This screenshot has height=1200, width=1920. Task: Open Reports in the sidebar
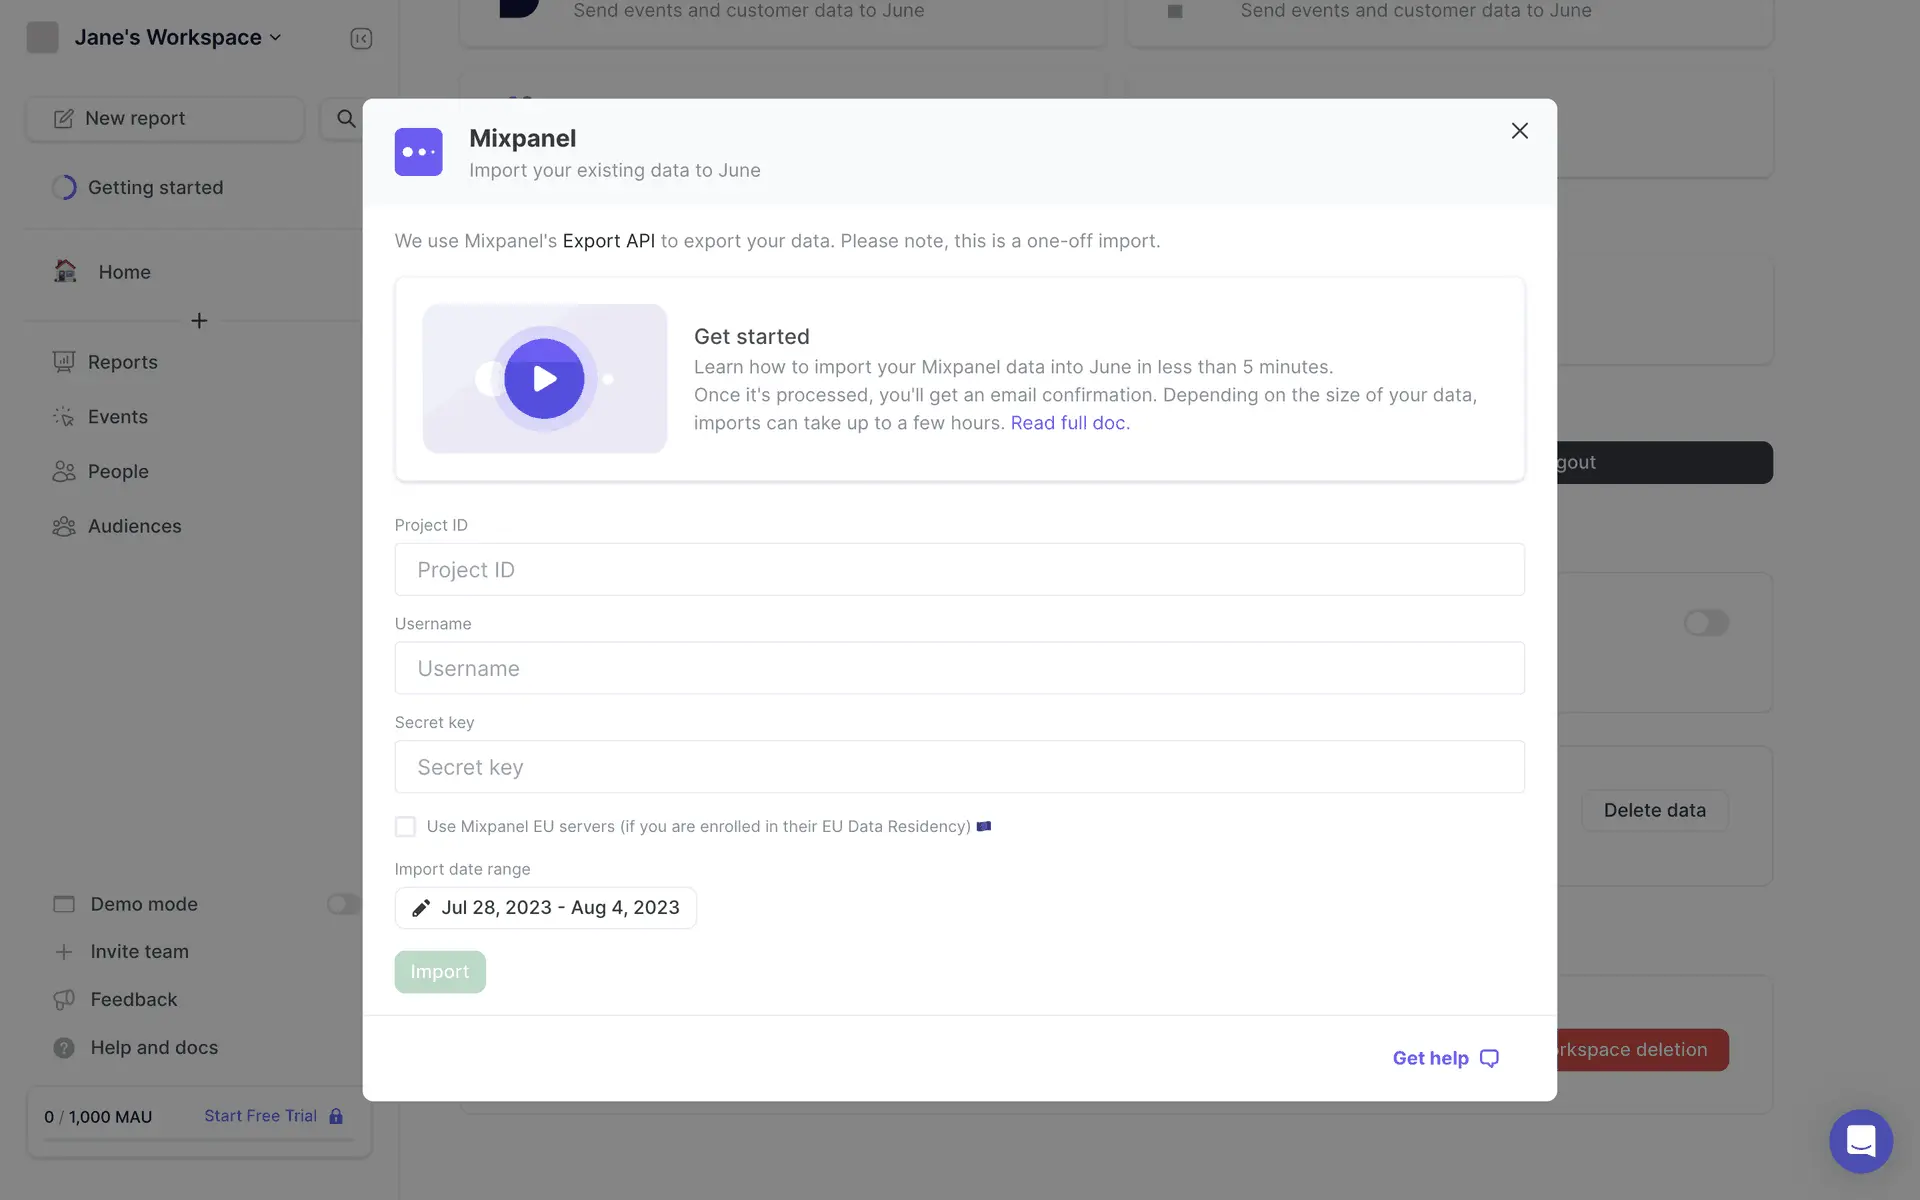click(122, 362)
